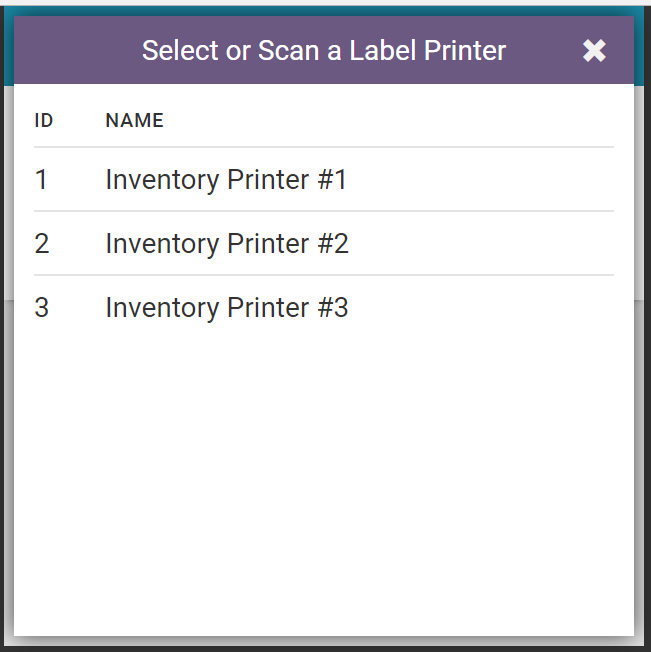This screenshot has height=652, width=651.
Task: Click ID cell 3 in the printer list
Action: pos(41,308)
